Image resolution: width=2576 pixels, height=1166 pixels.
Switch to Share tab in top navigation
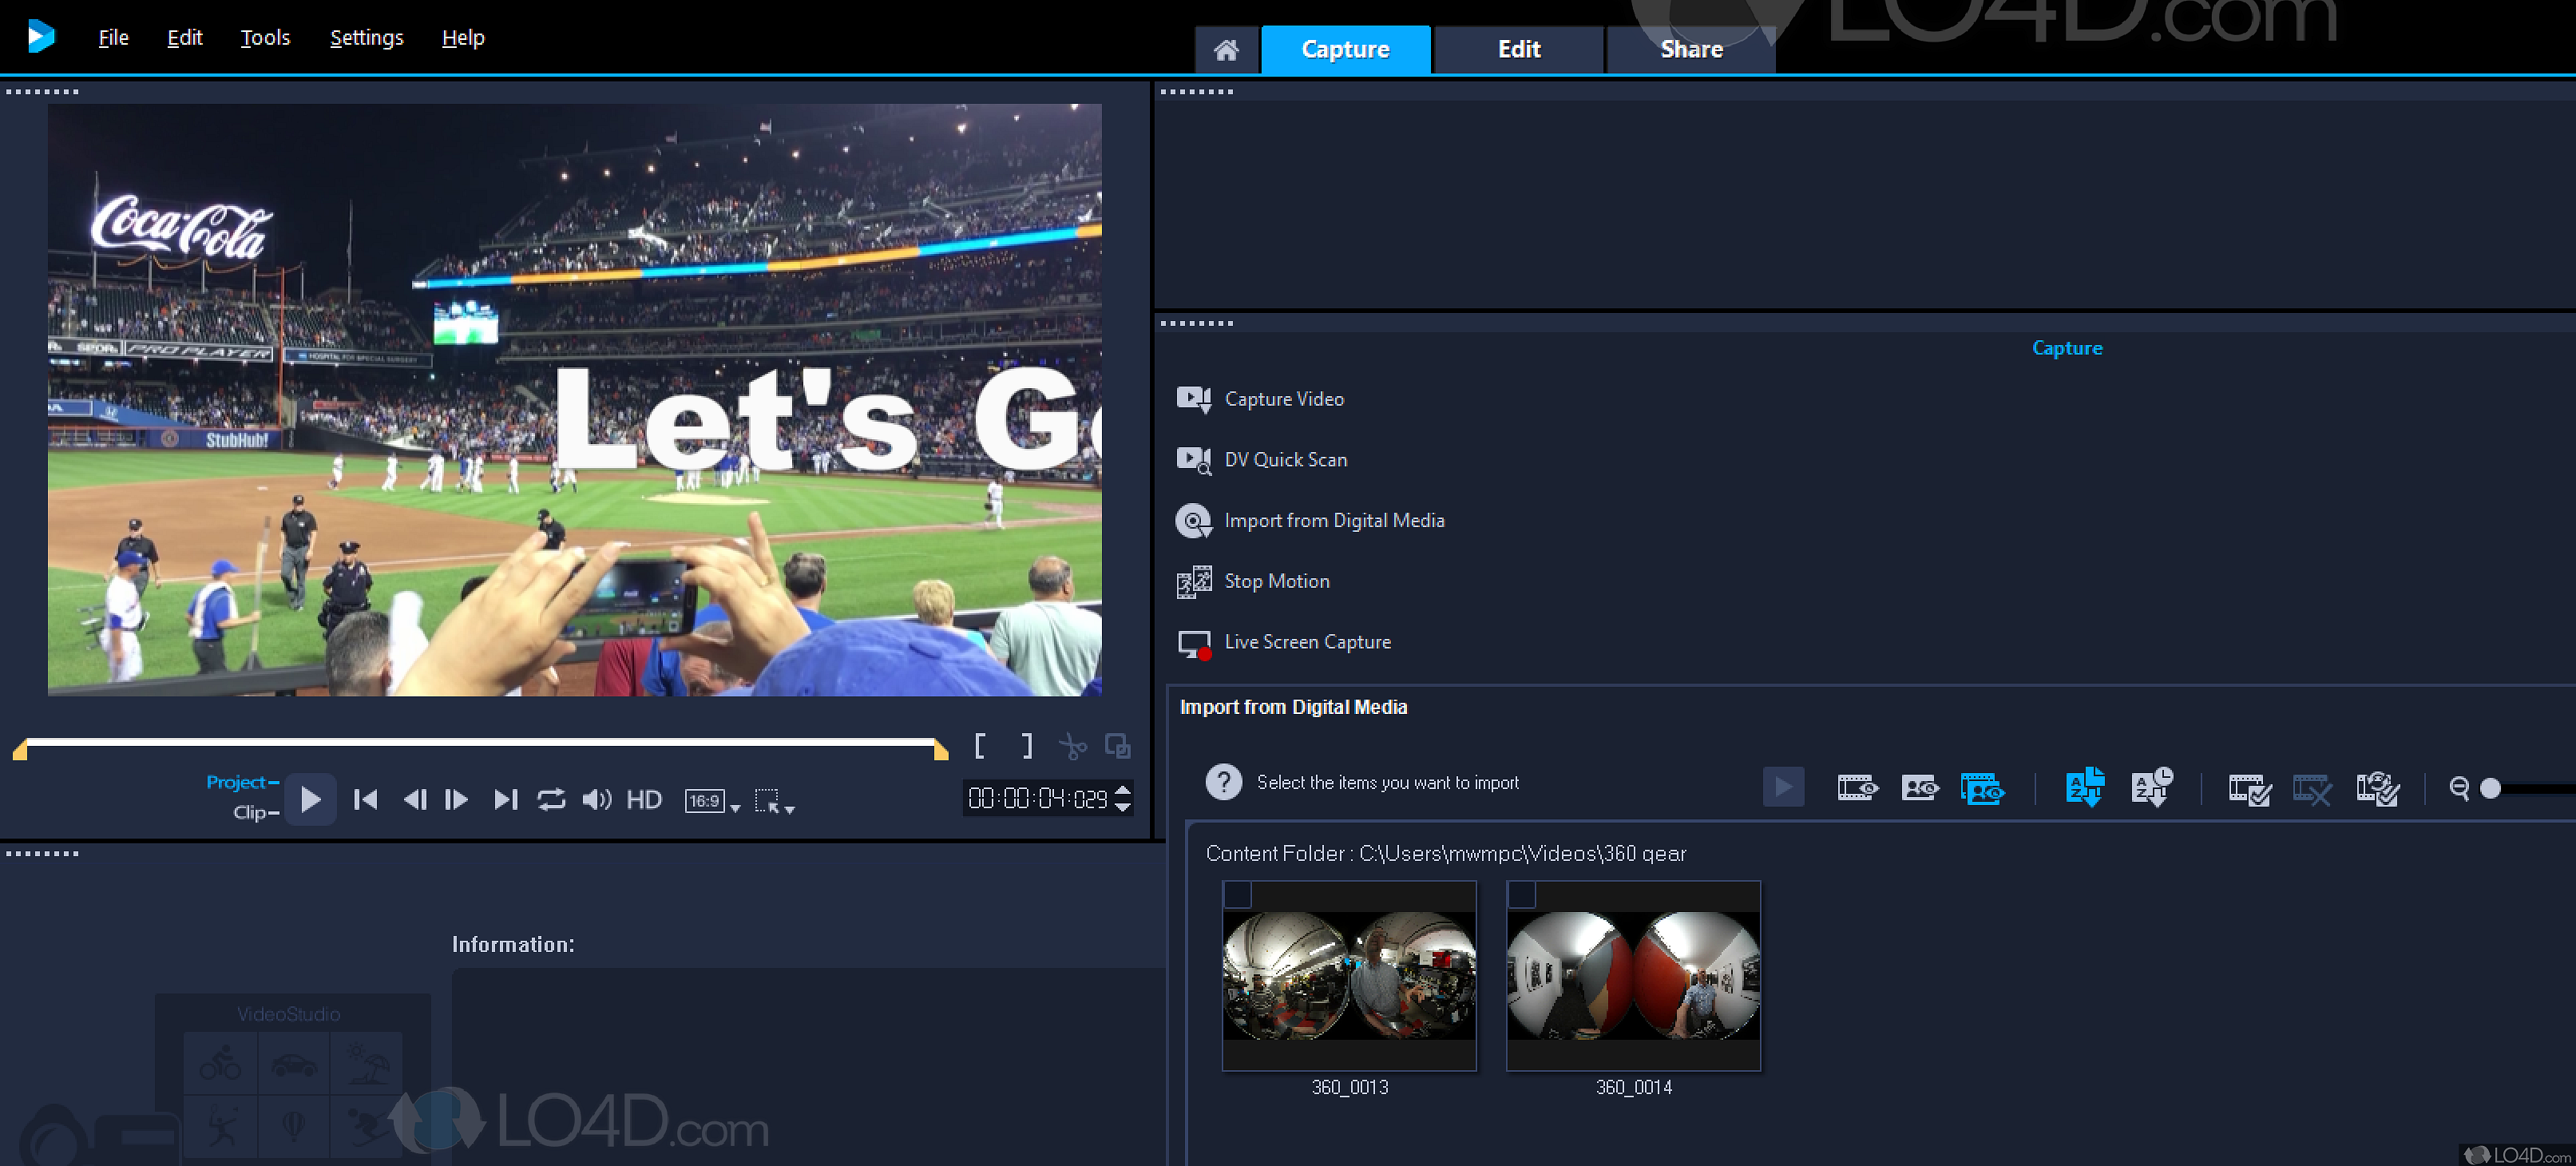[x=1690, y=50]
